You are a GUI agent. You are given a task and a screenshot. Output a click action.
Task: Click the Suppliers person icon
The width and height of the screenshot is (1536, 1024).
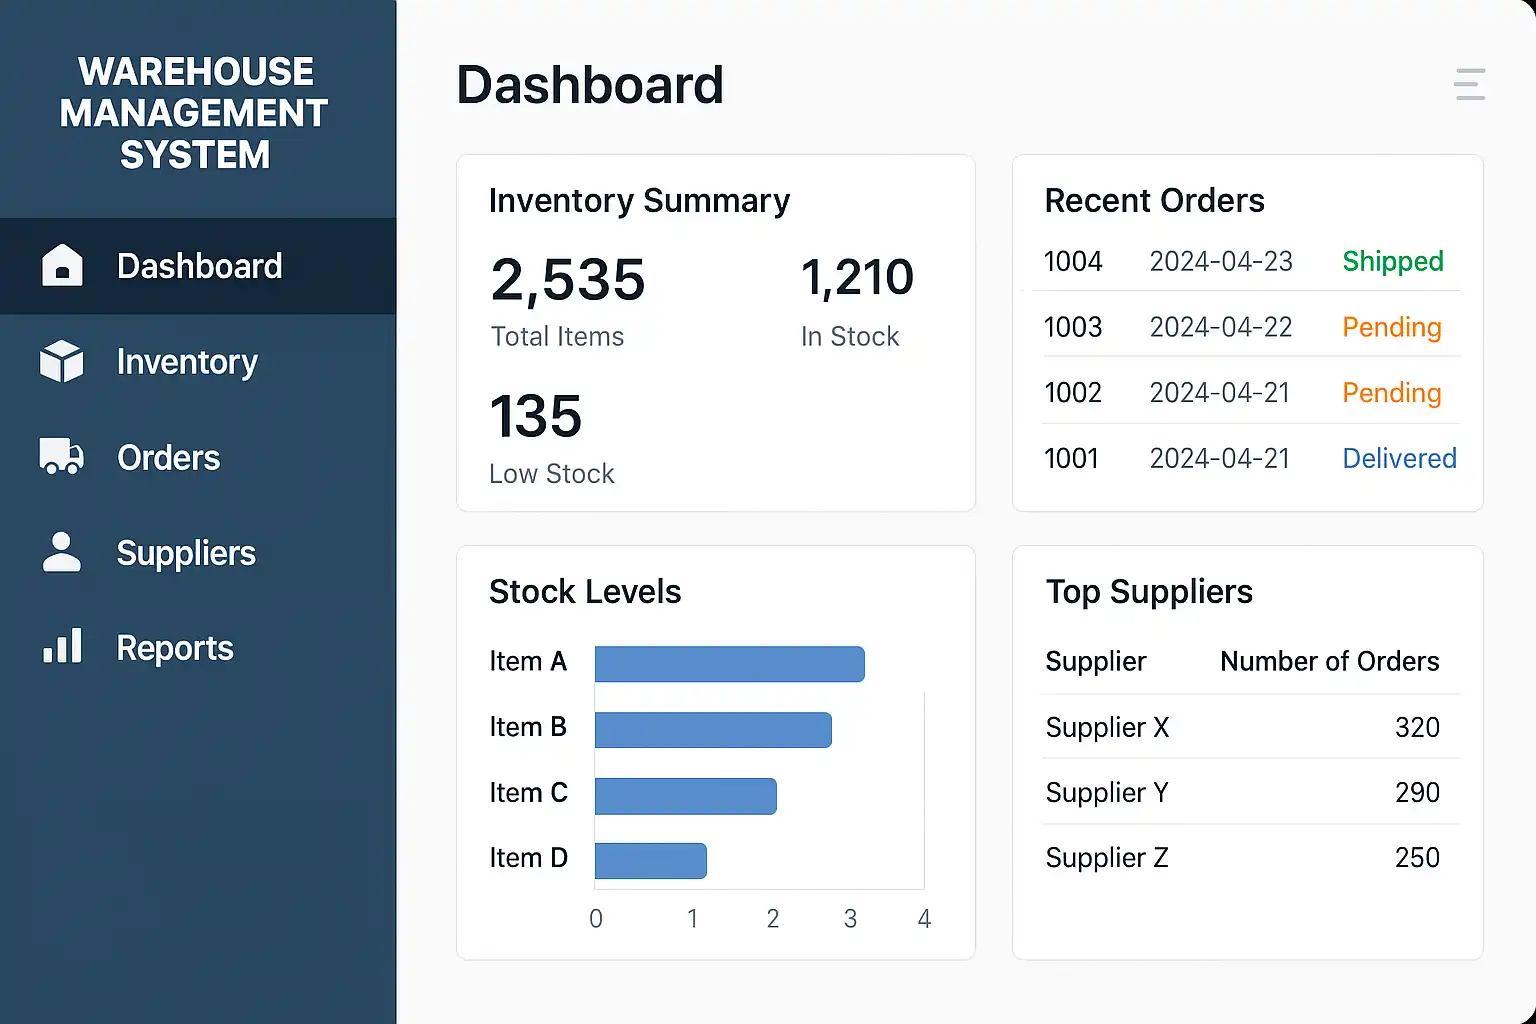pyautogui.click(x=62, y=552)
